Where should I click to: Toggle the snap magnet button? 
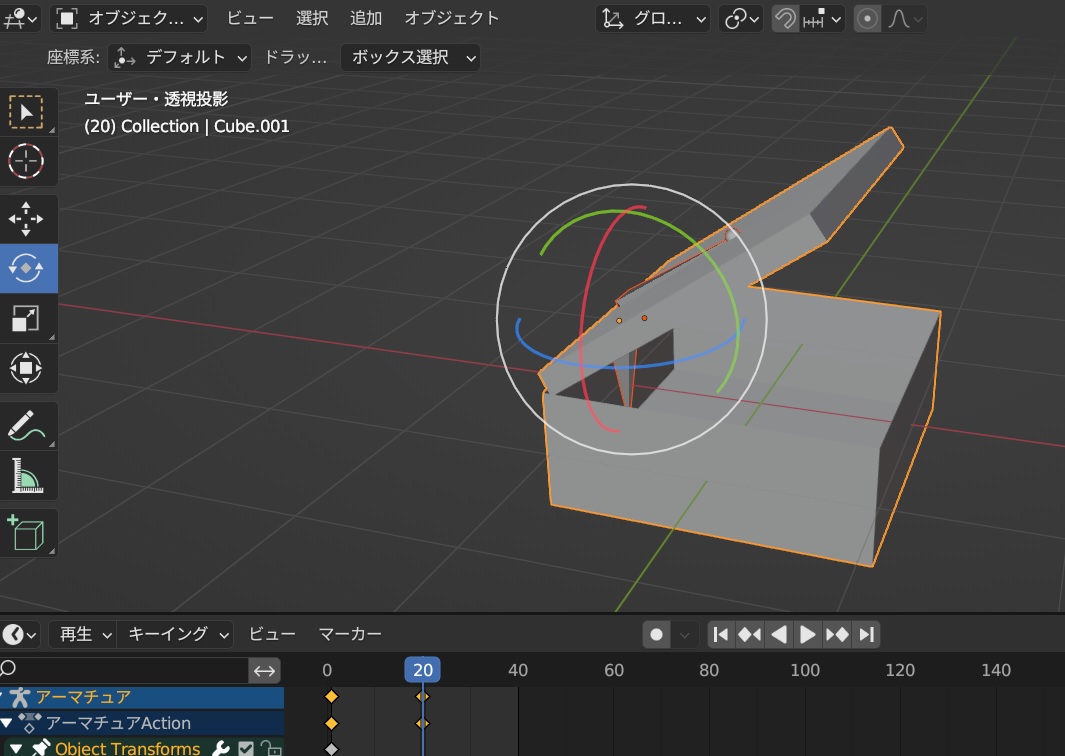tap(785, 18)
